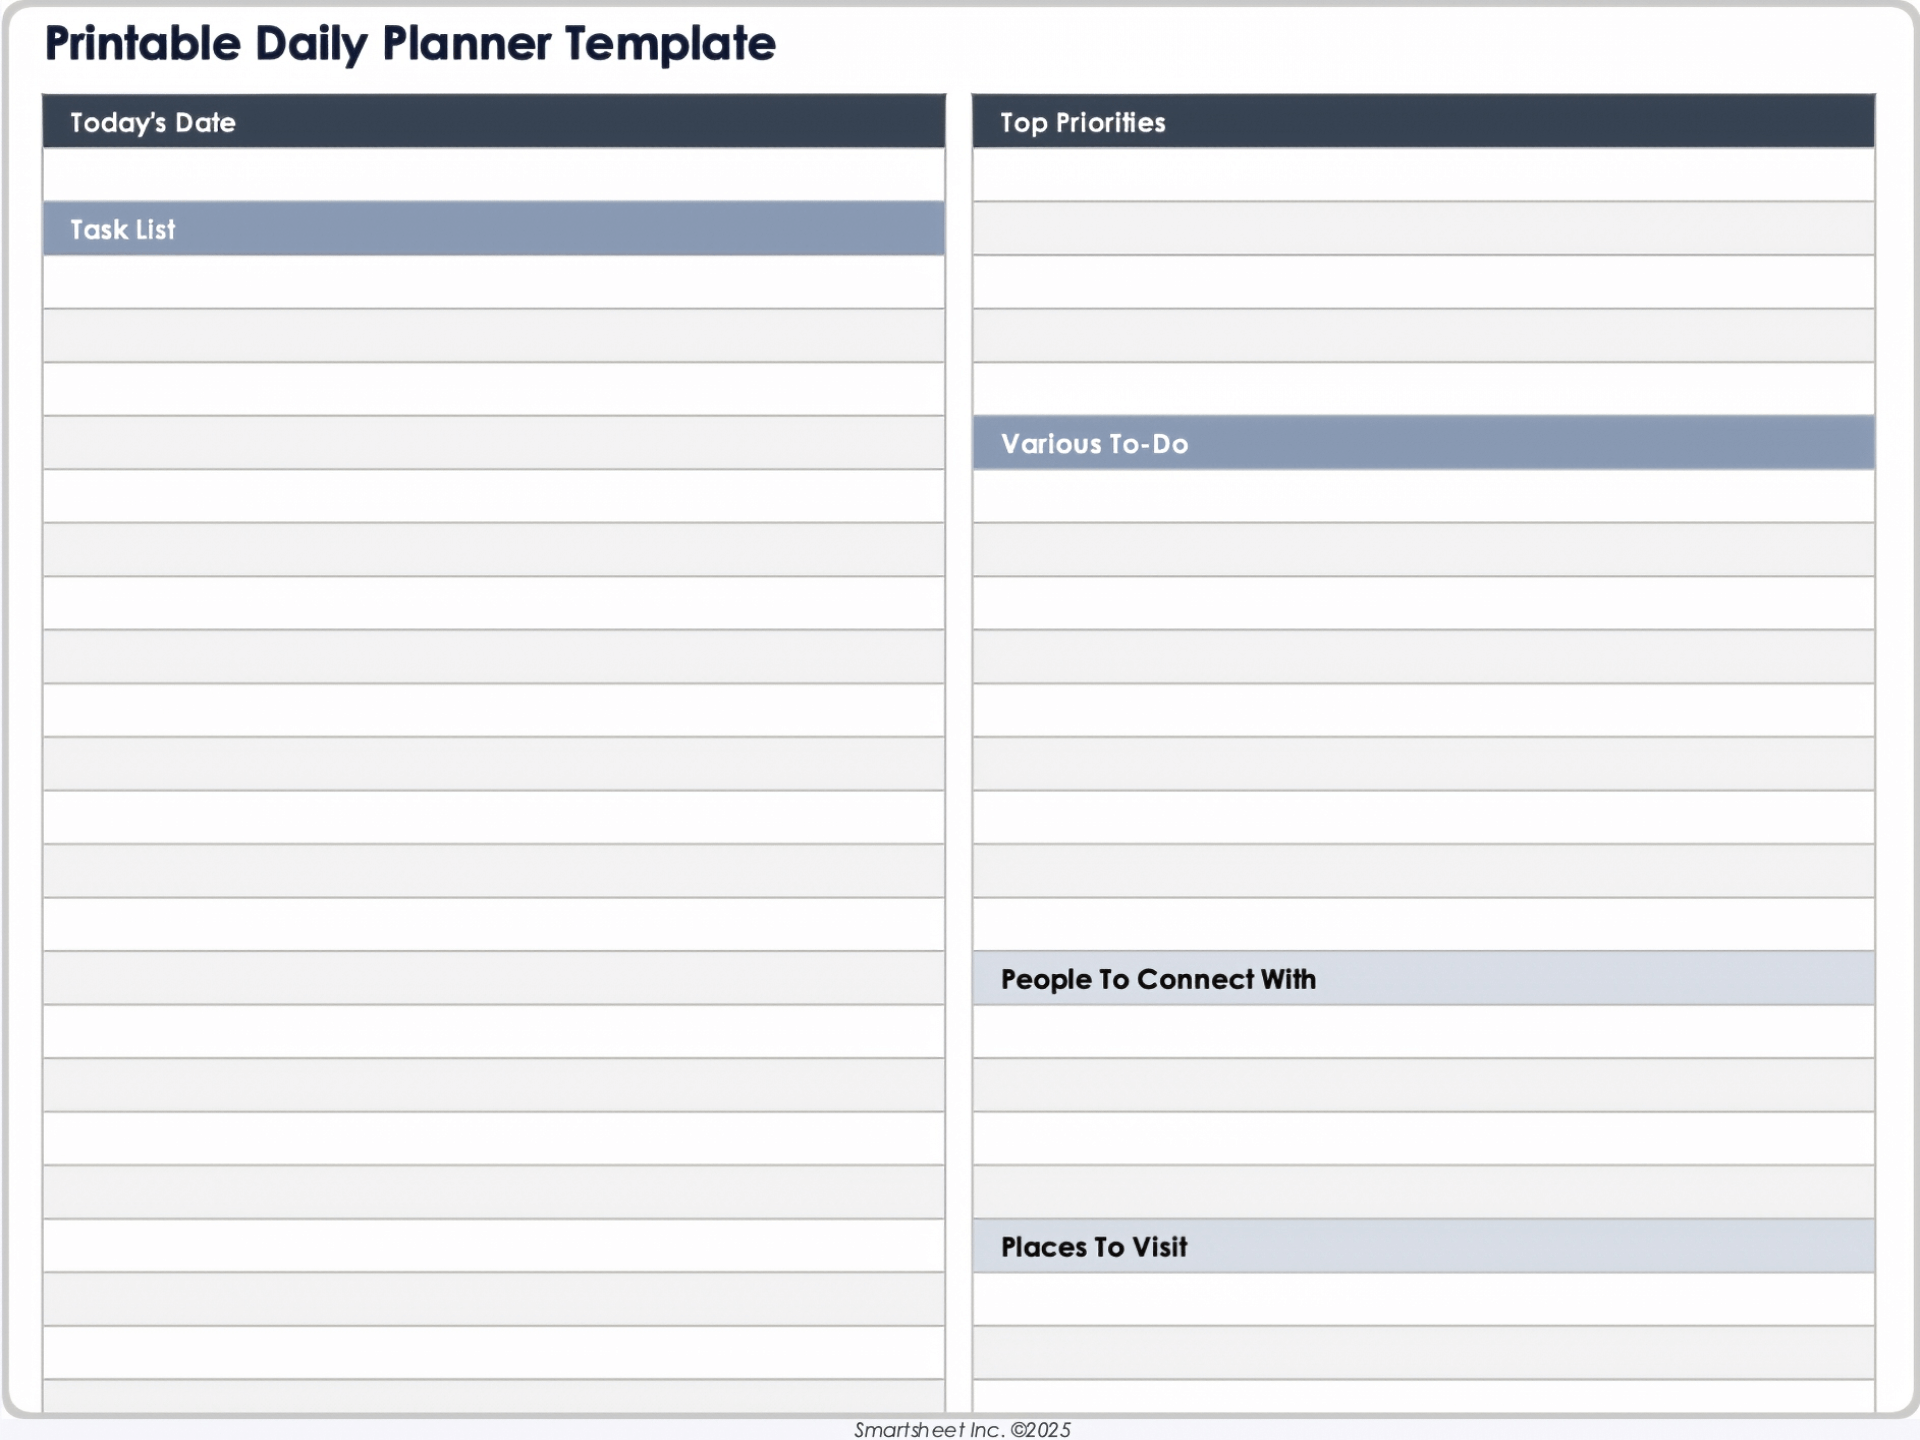The image size is (1920, 1440).
Task: Click the first row under Top Priorities
Action: coord(1423,175)
